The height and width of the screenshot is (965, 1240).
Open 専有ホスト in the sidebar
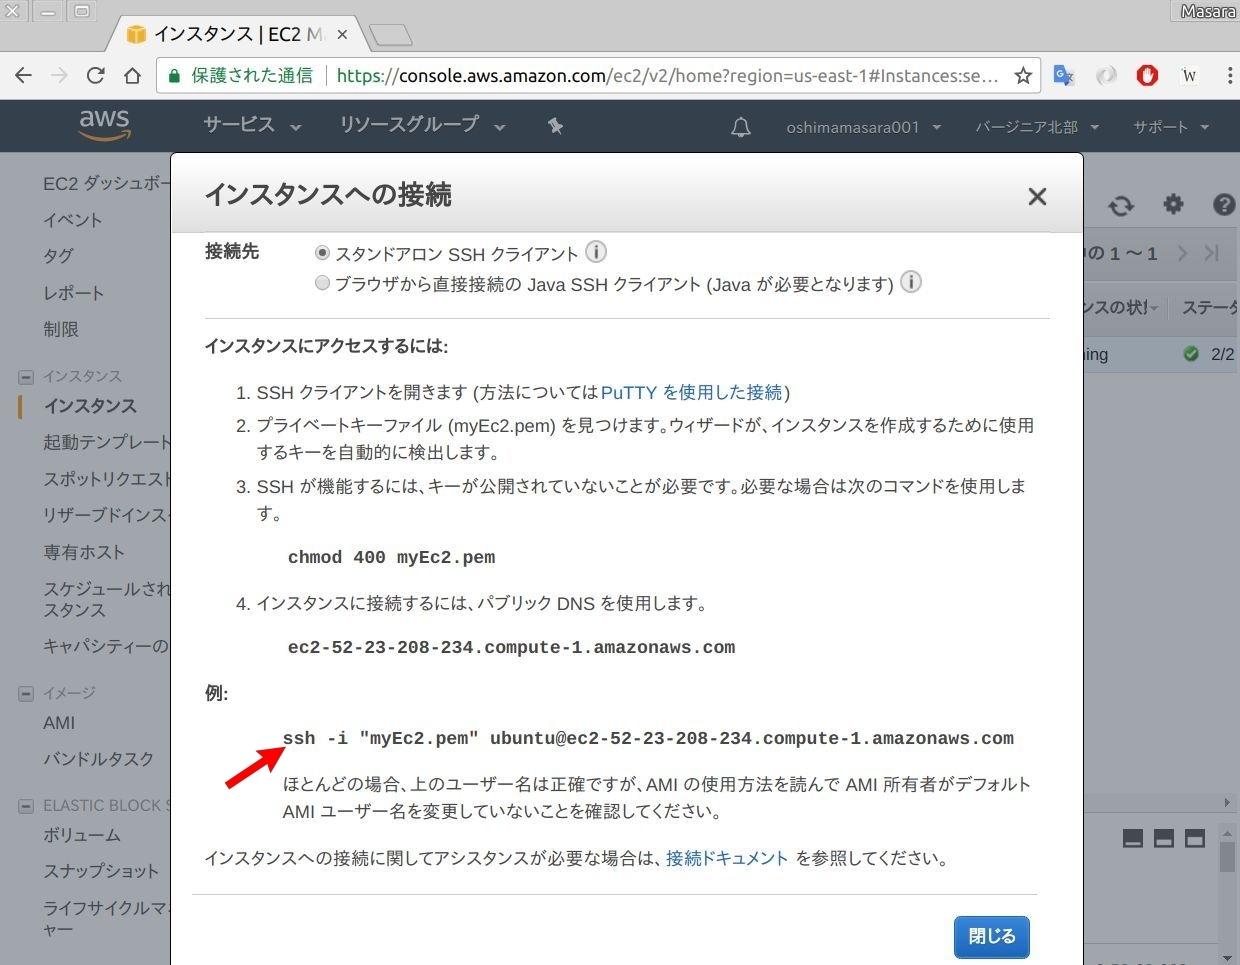coord(84,552)
